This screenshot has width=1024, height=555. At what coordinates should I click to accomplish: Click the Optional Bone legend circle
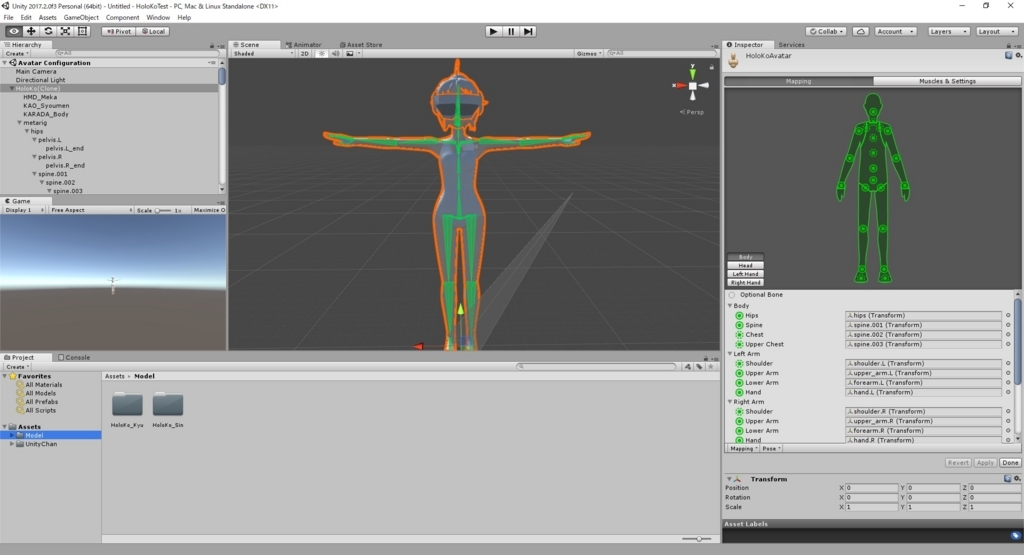pos(731,294)
